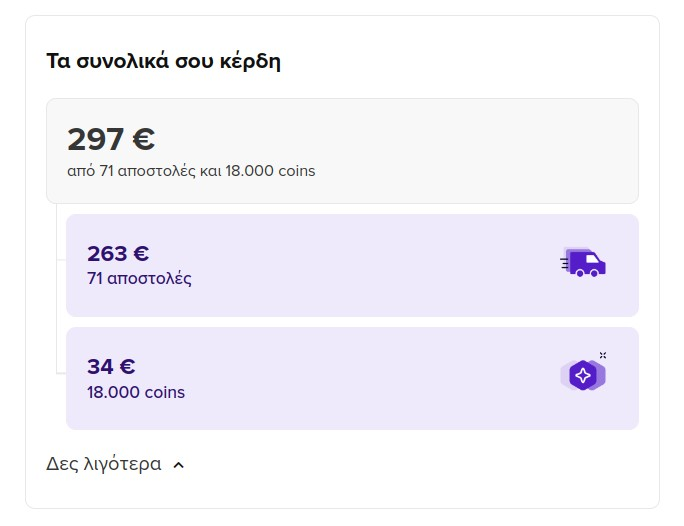Click the "από 71 αποστολές και 18.000 coins" subtitle
The width and height of the screenshot is (684, 526).
click(x=191, y=171)
